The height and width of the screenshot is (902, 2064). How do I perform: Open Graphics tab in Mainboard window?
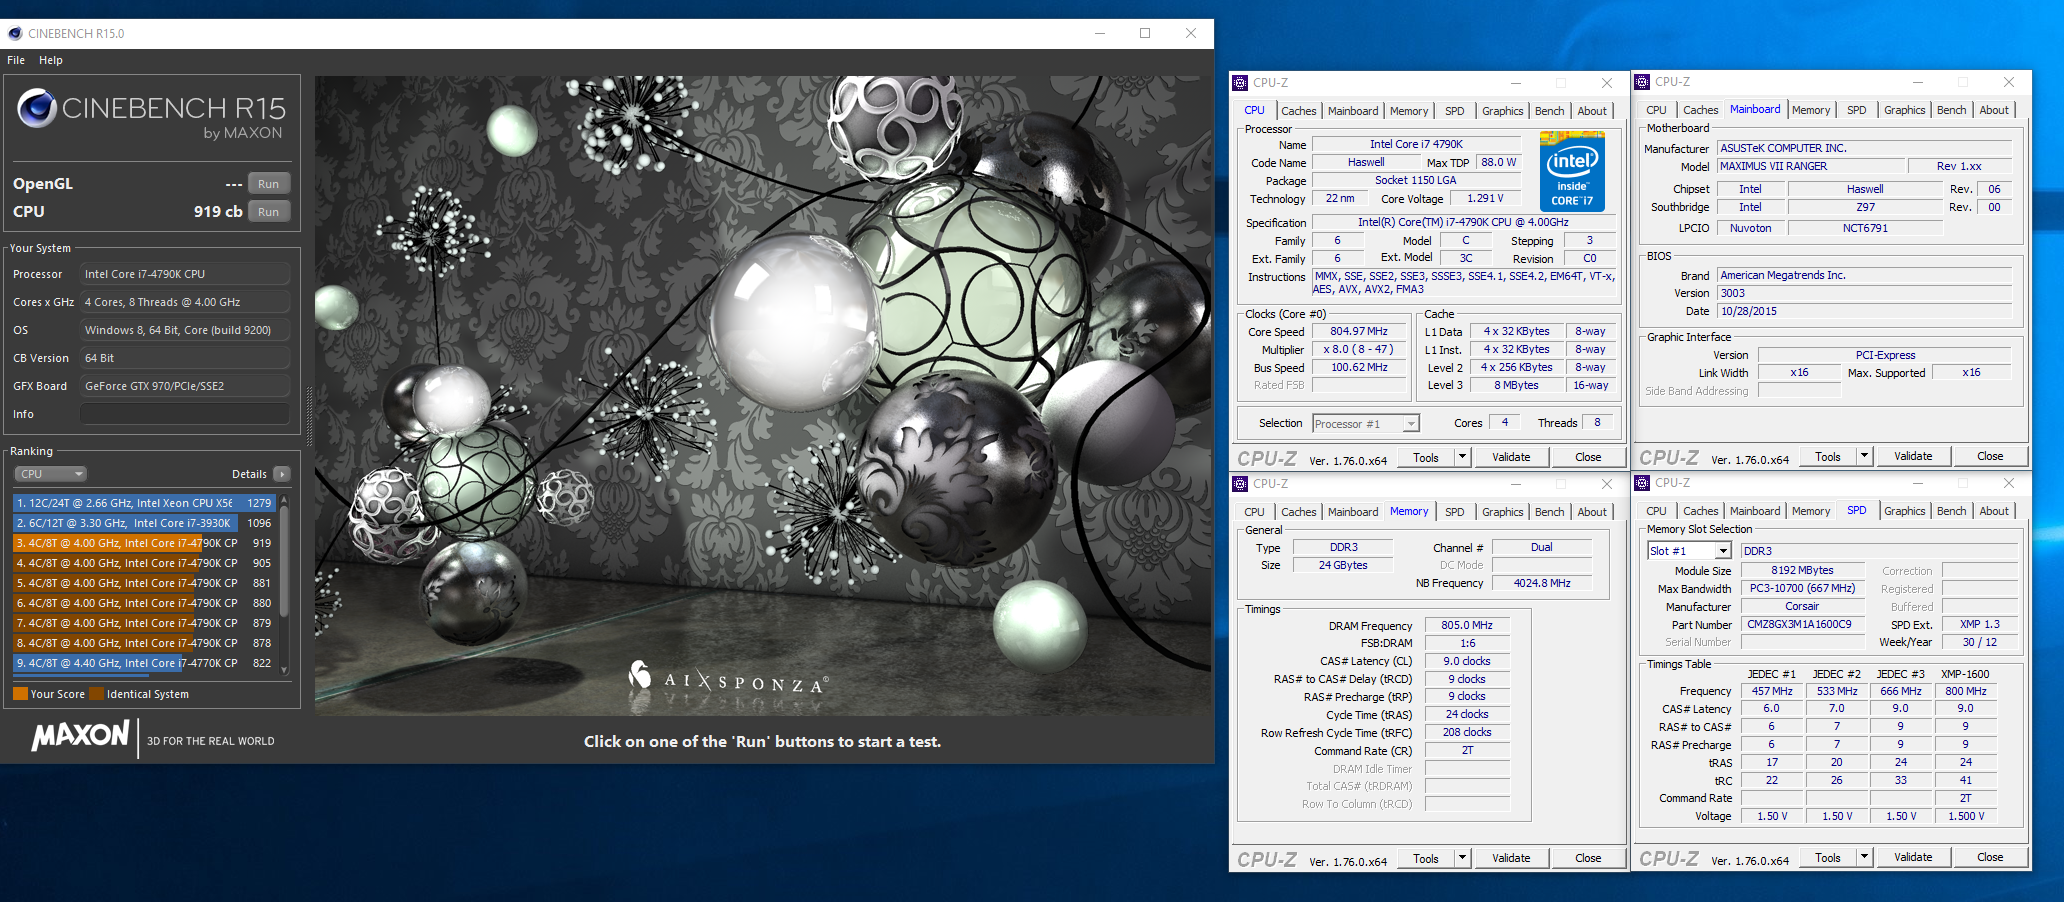coord(1905,110)
